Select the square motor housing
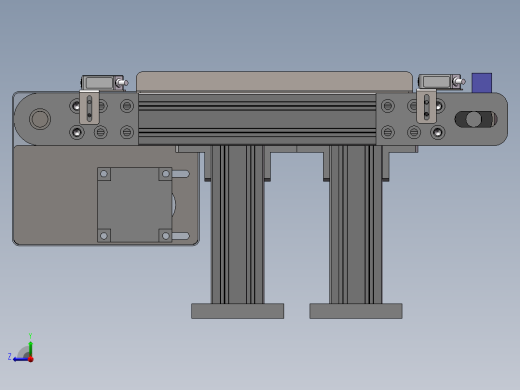This screenshot has height=390, width=520. [x=135, y=205]
